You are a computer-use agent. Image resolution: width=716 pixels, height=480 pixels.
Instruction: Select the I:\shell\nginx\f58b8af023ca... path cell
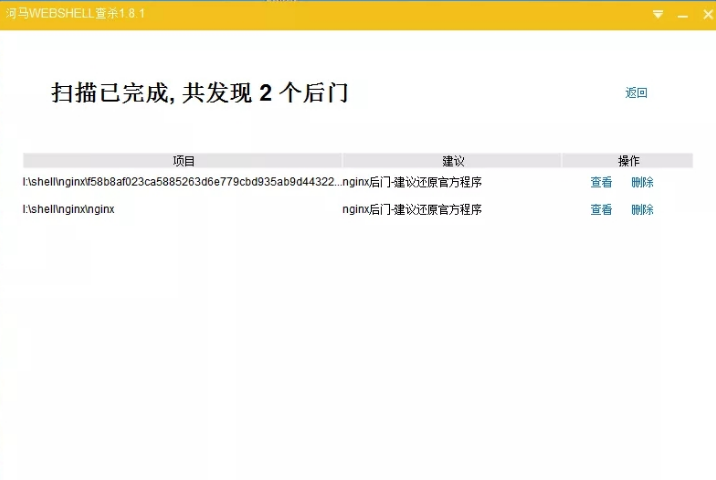tap(182, 182)
